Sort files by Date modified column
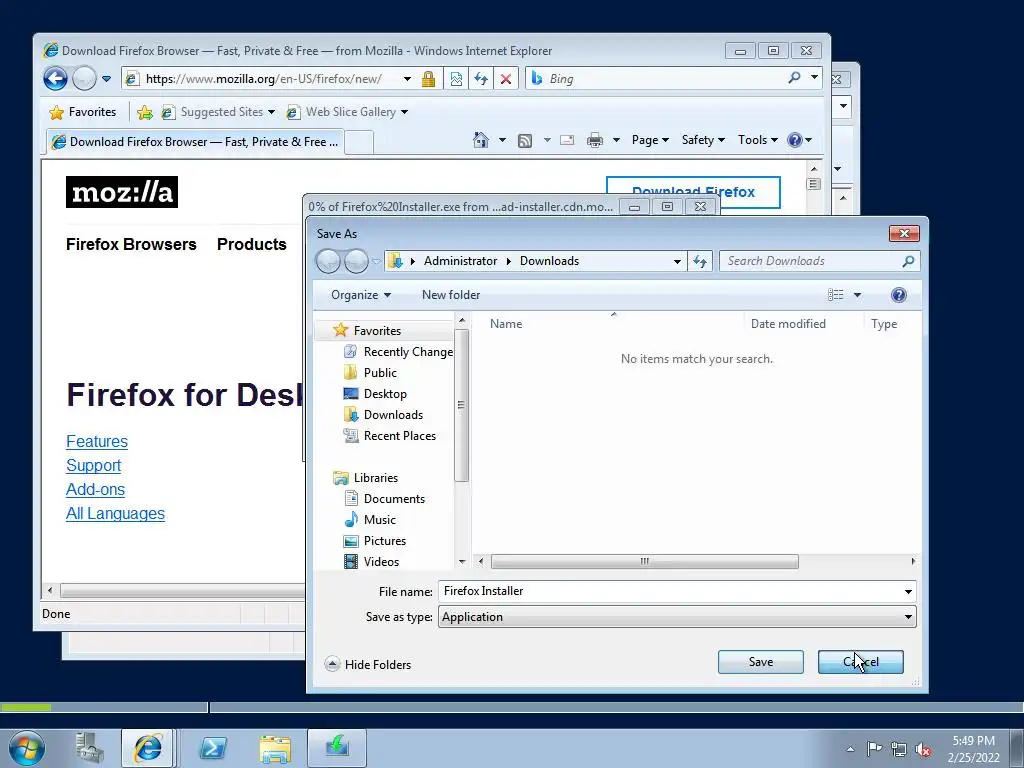Viewport: 1024px width, 768px height. tap(788, 324)
